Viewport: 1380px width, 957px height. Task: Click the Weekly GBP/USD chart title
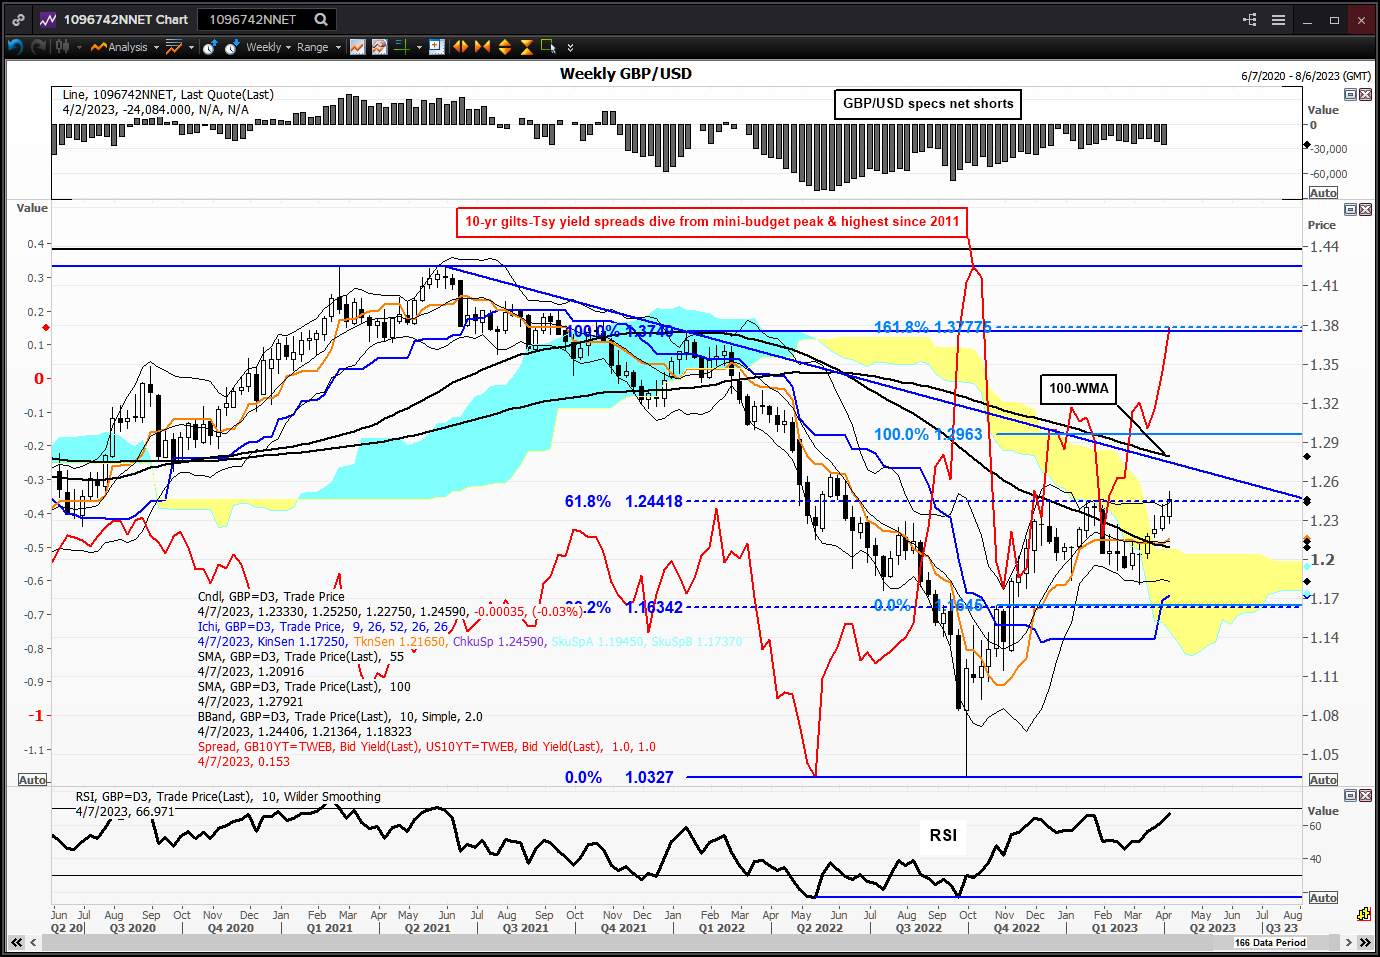click(x=625, y=73)
